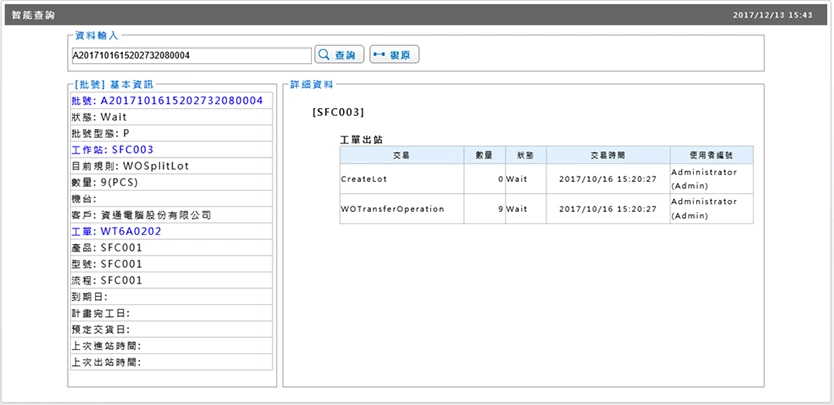This screenshot has width=834, height=405.
Task: Select the 狀態: Wait row
Action: click(x=171, y=117)
